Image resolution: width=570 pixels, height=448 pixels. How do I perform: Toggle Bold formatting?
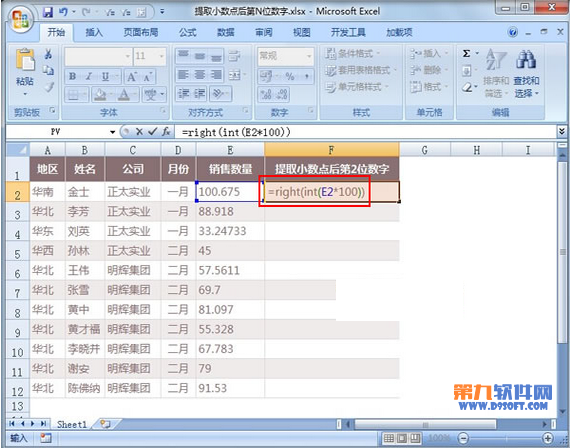click(x=73, y=76)
